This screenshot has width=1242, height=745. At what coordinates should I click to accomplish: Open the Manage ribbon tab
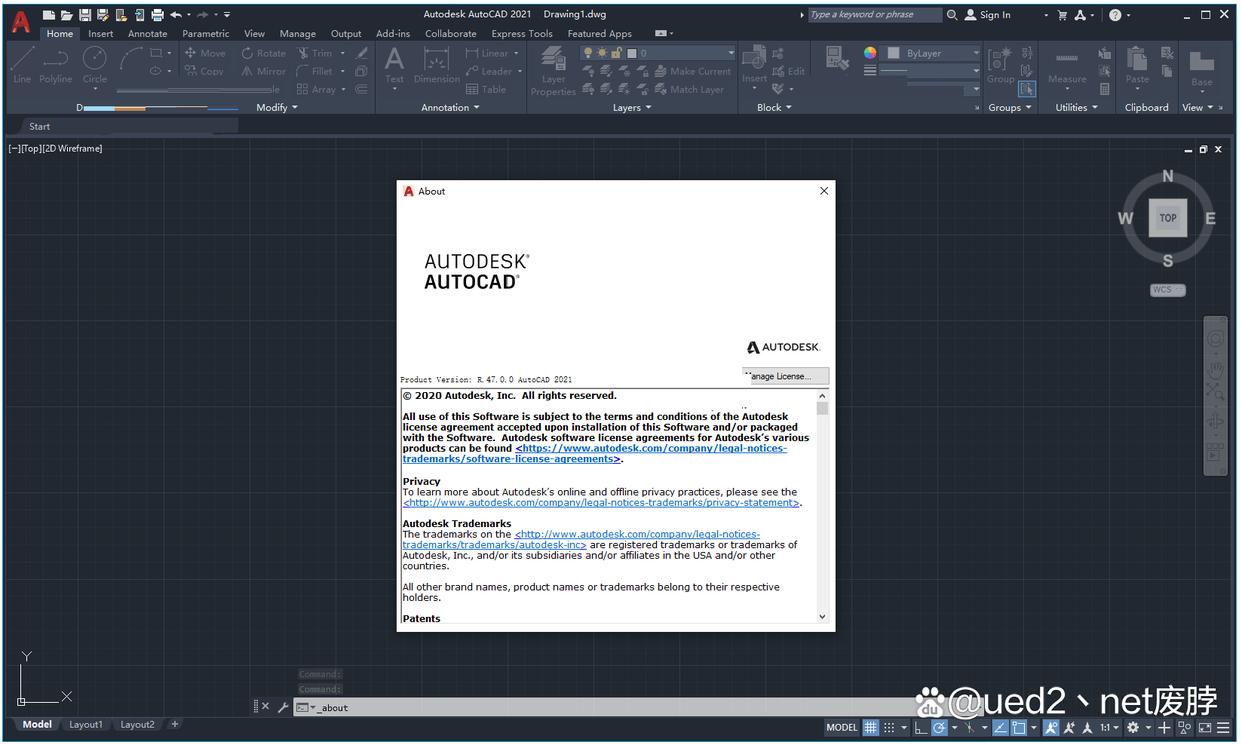click(298, 33)
